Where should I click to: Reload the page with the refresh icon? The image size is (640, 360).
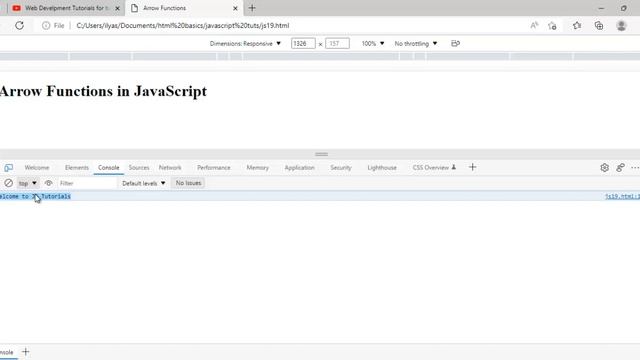19,25
